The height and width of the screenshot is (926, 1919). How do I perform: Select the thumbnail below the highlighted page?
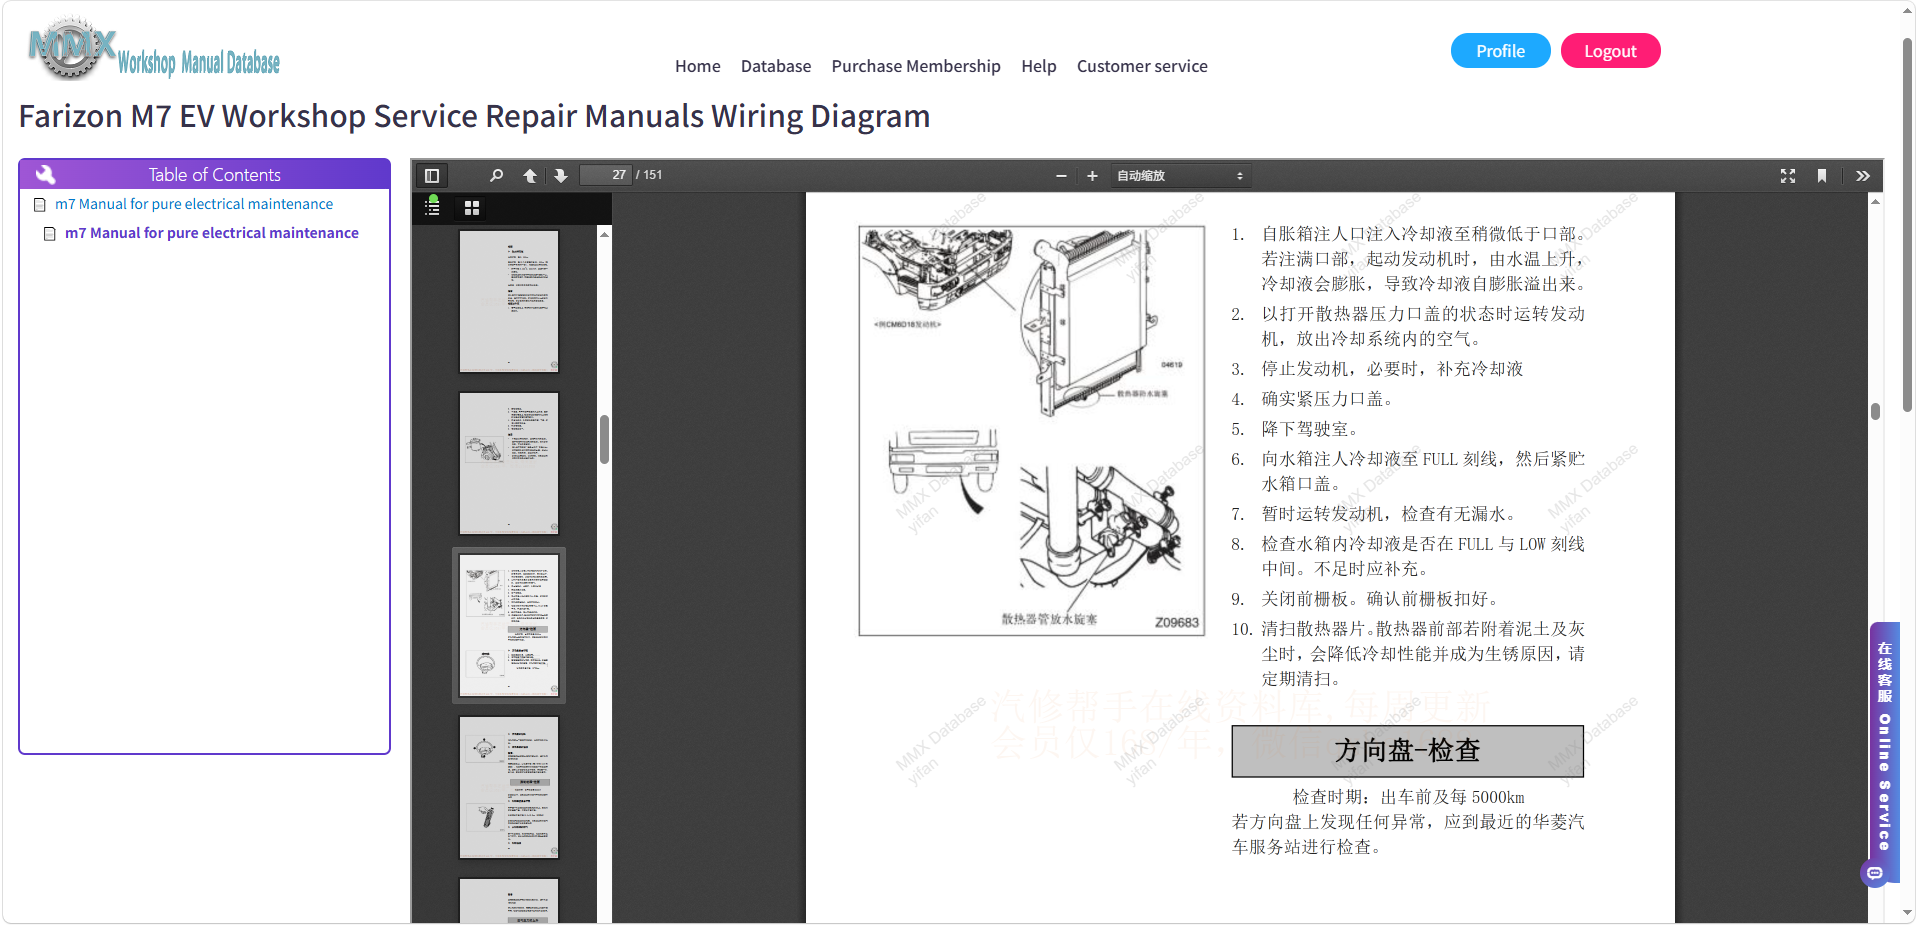(x=509, y=787)
